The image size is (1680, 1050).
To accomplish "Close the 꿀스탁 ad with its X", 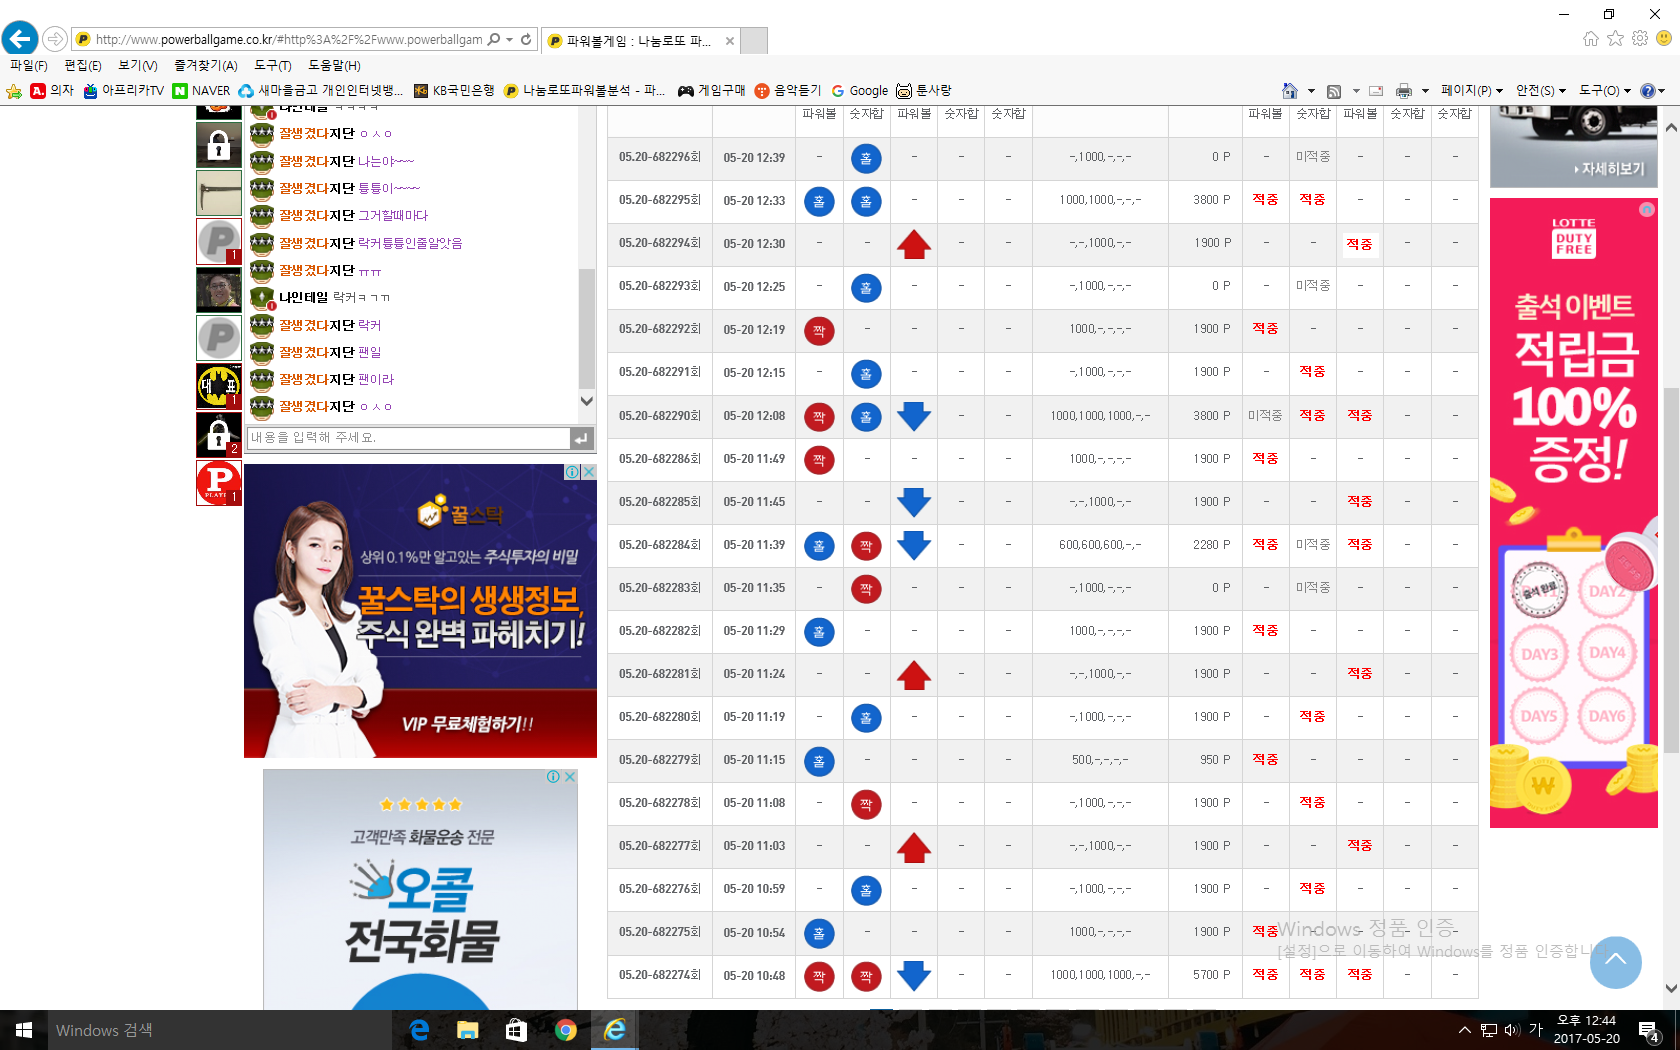I will tap(590, 472).
